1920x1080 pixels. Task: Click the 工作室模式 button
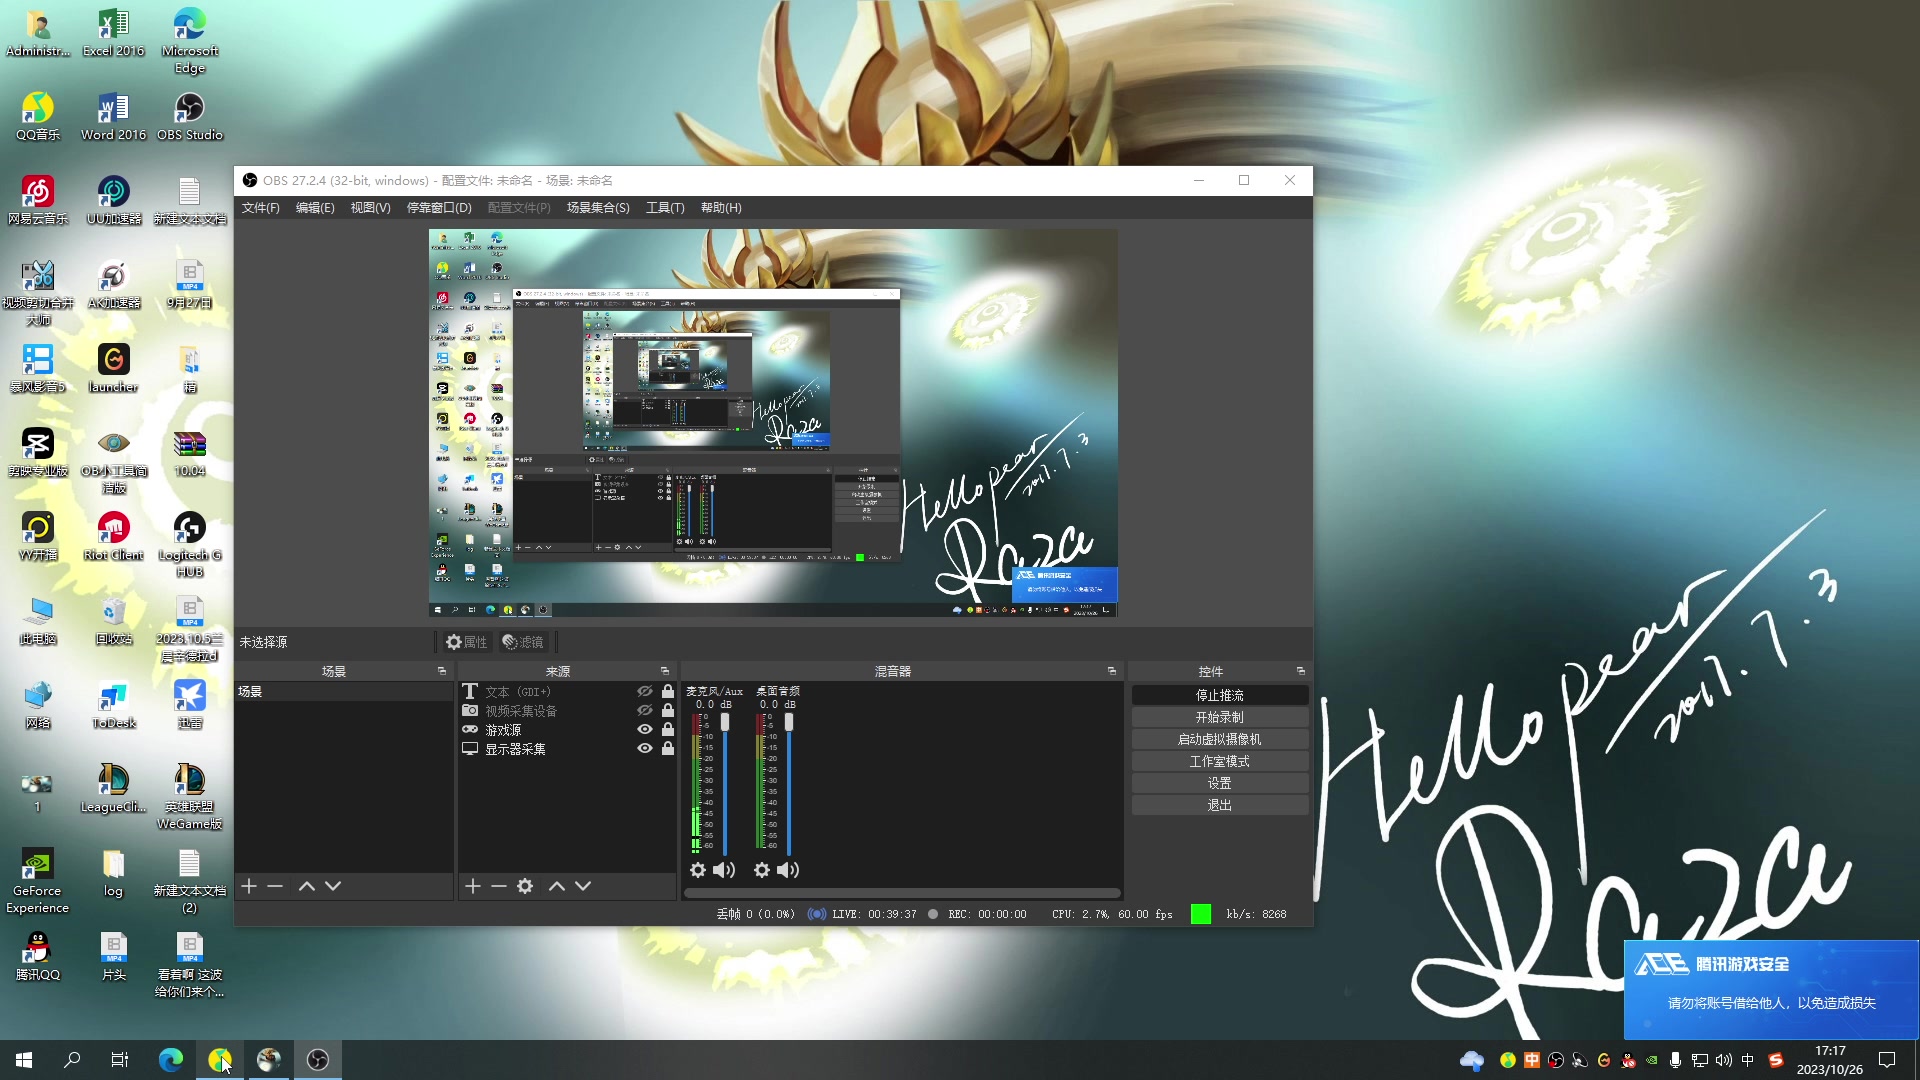pyautogui.click(x=1220, y=761)
